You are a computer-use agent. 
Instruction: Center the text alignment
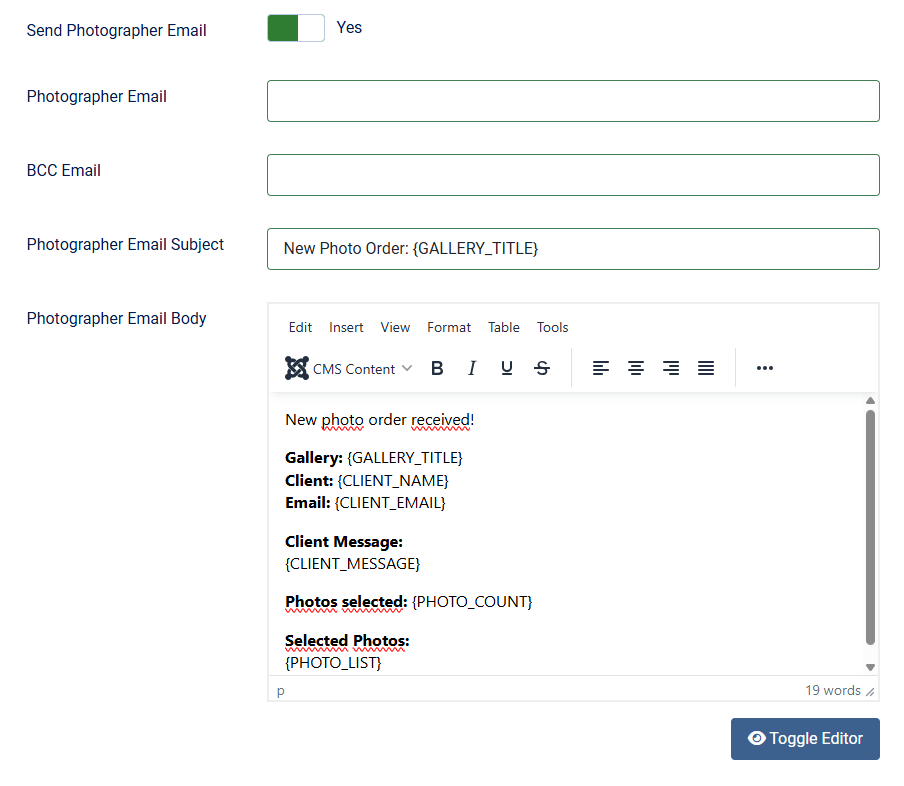636,368
